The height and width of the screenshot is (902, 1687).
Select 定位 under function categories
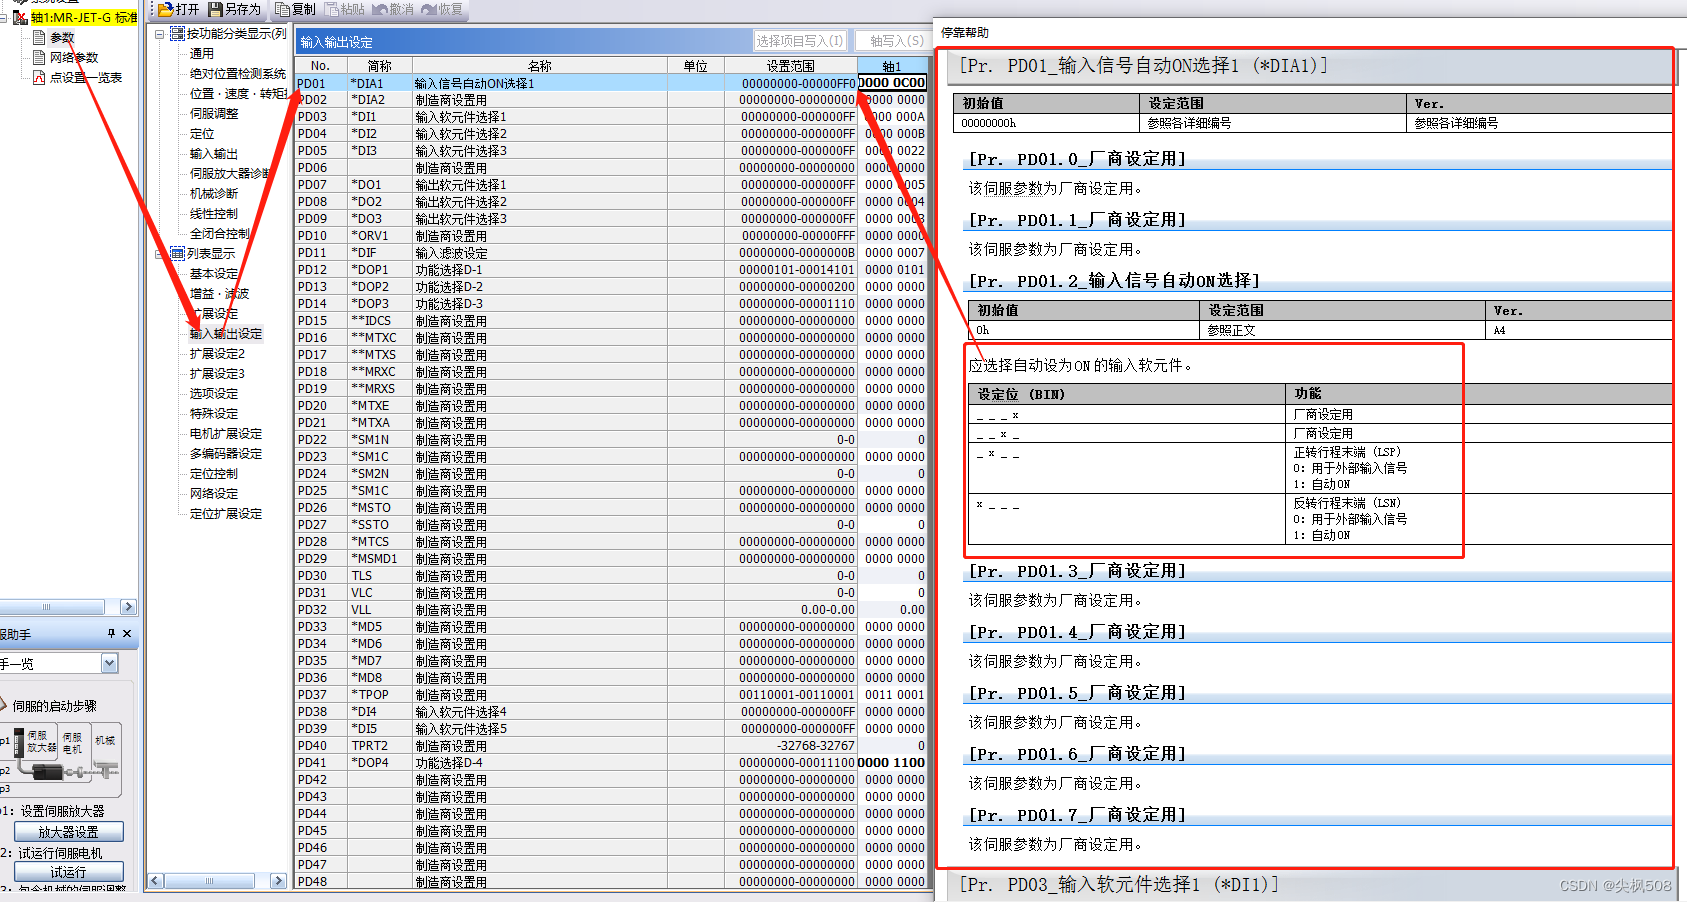(x=202, y=133)
